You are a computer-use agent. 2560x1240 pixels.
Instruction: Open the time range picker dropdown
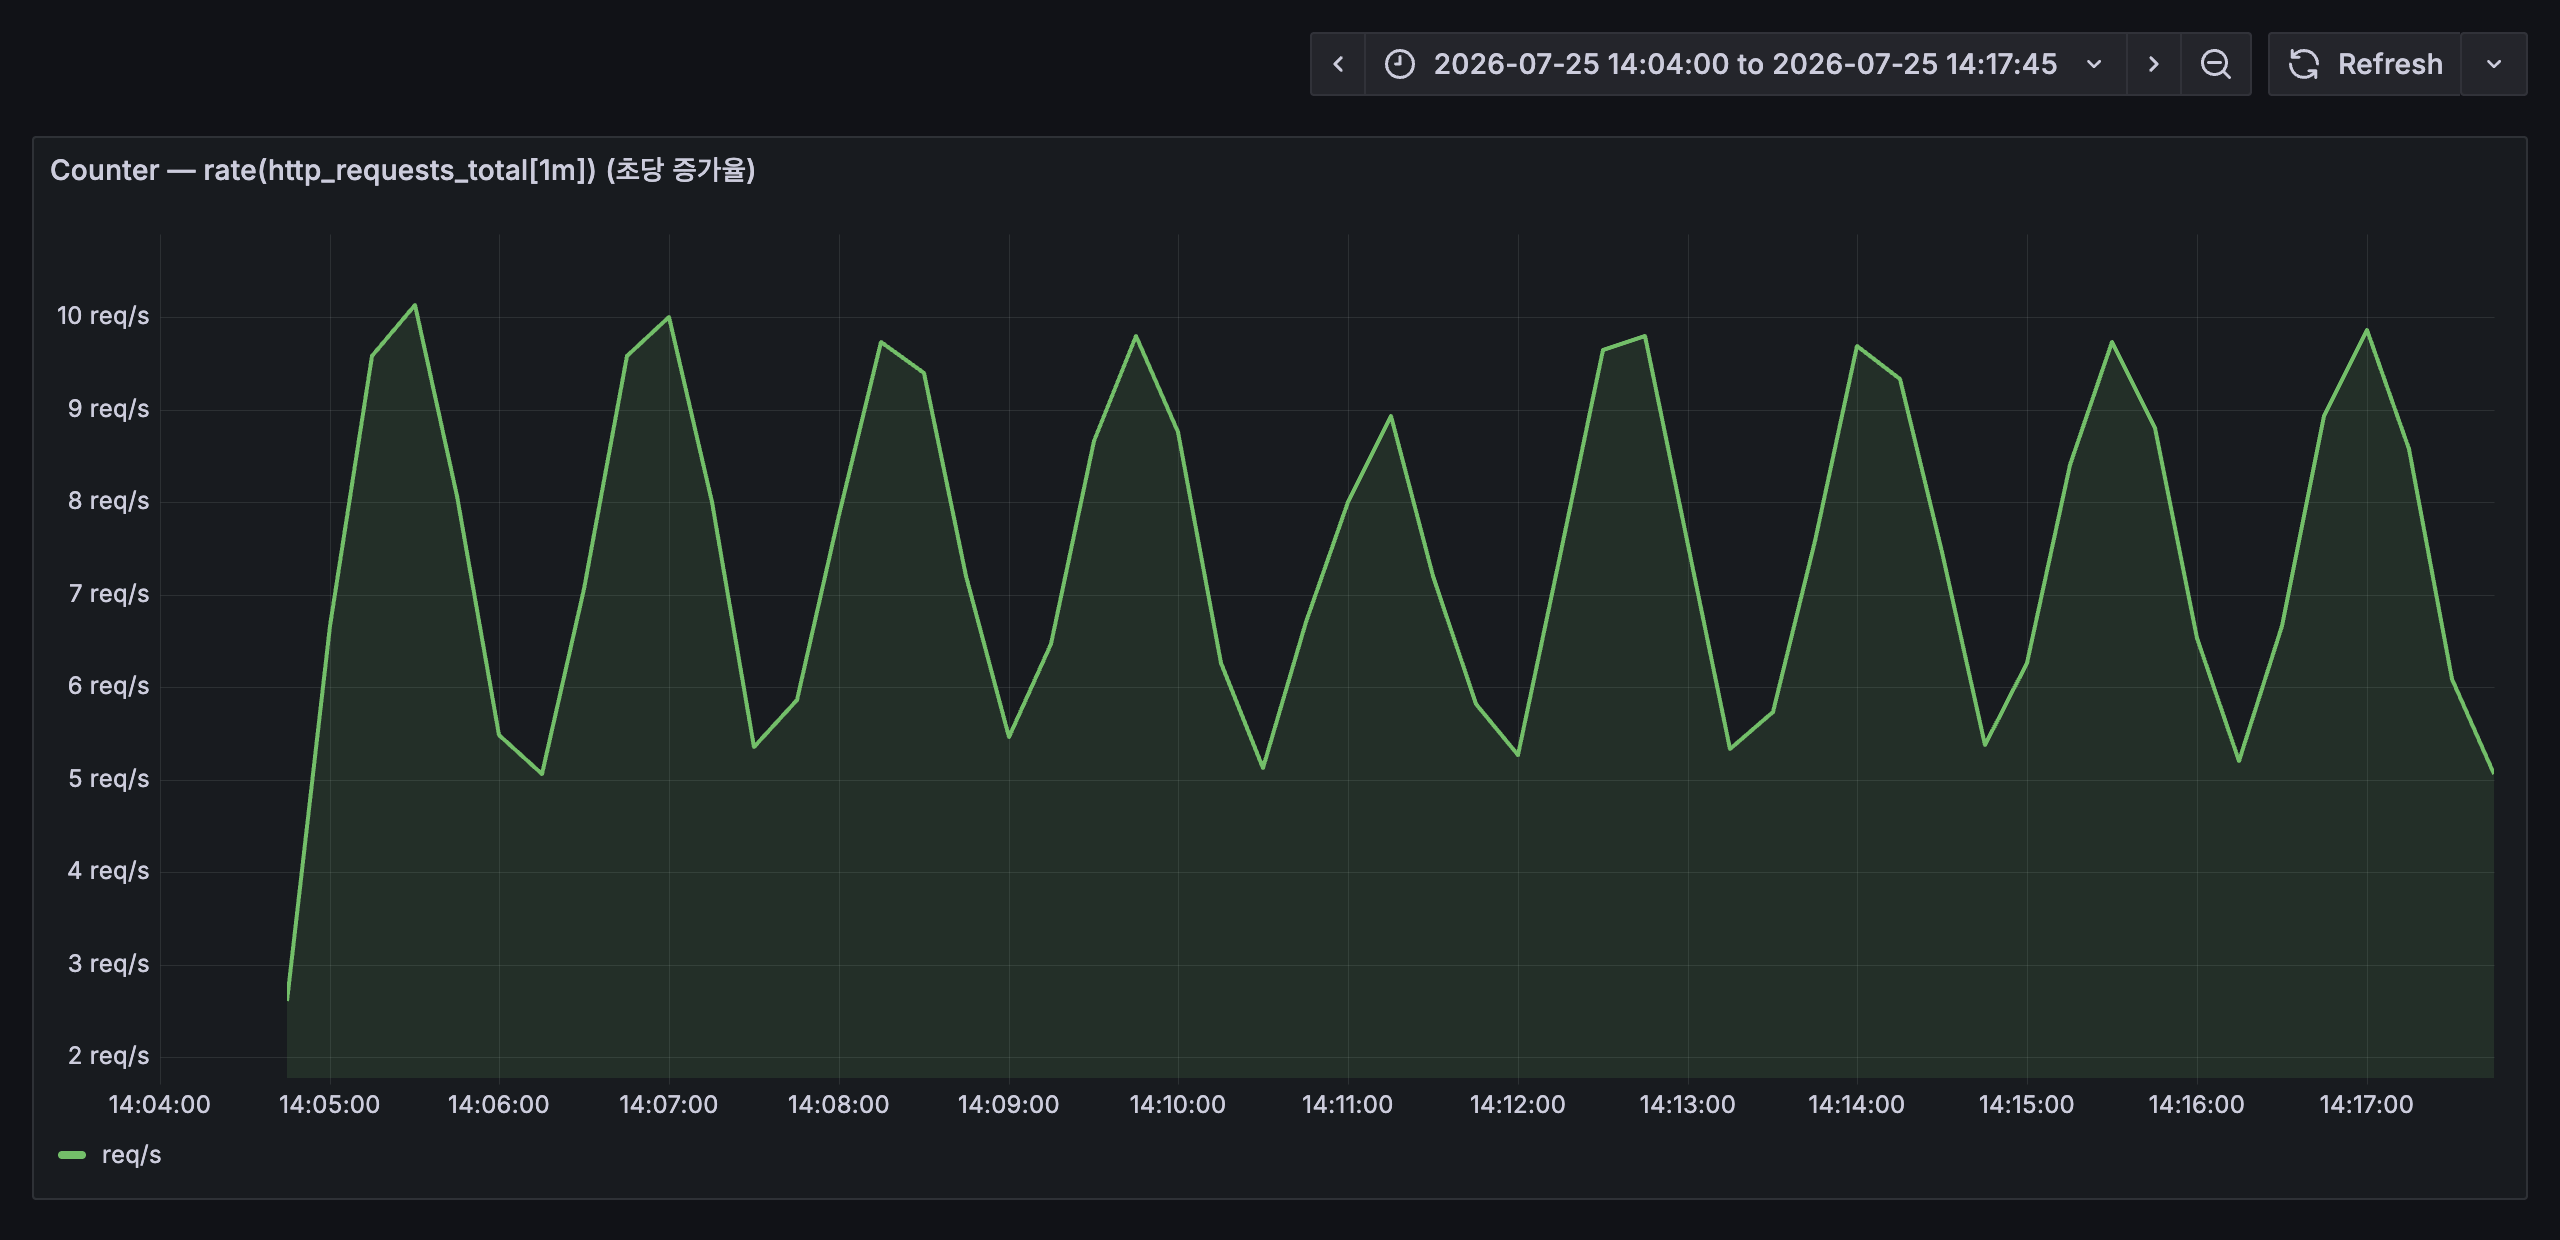(1745, 64)
